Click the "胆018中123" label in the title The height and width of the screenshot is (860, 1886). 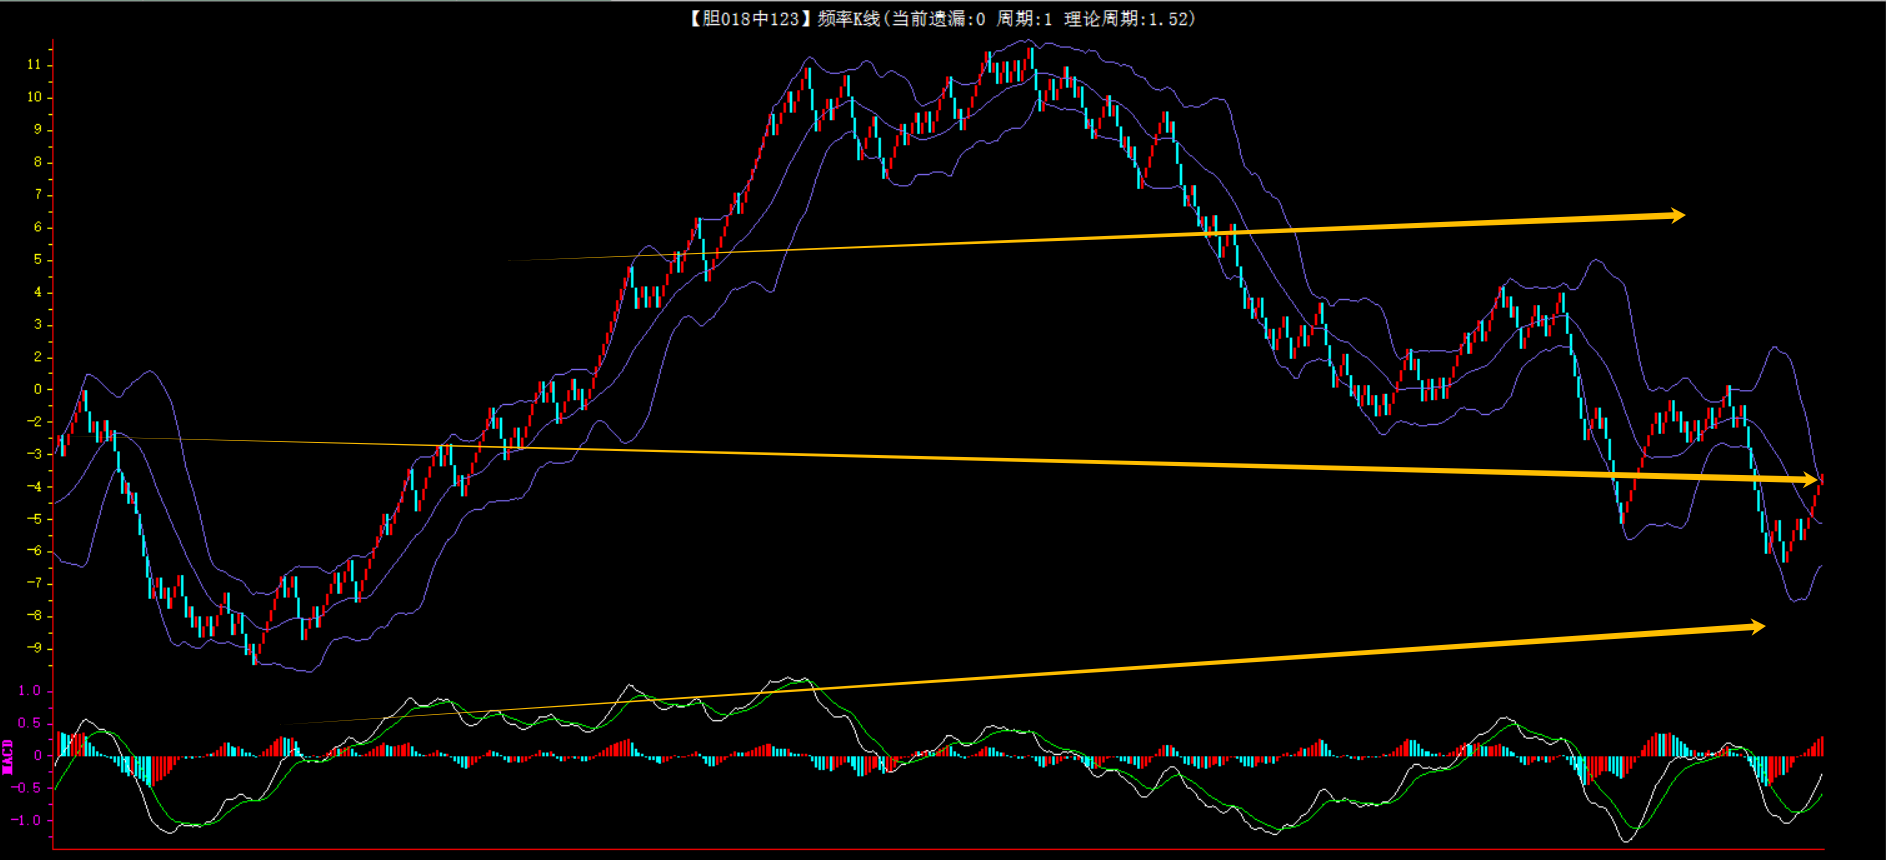750,18
